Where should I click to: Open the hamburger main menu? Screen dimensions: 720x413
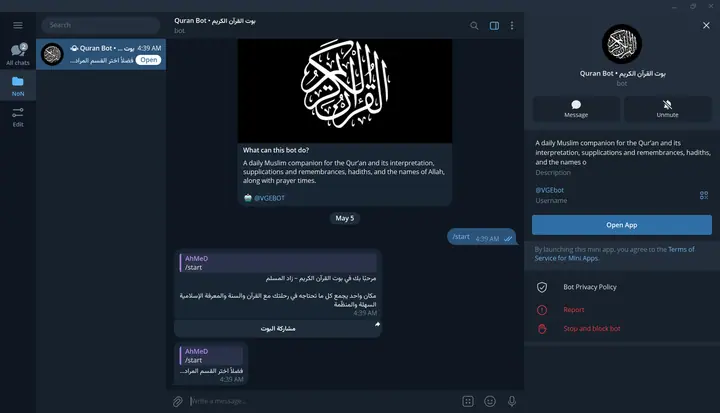(18, 25)
